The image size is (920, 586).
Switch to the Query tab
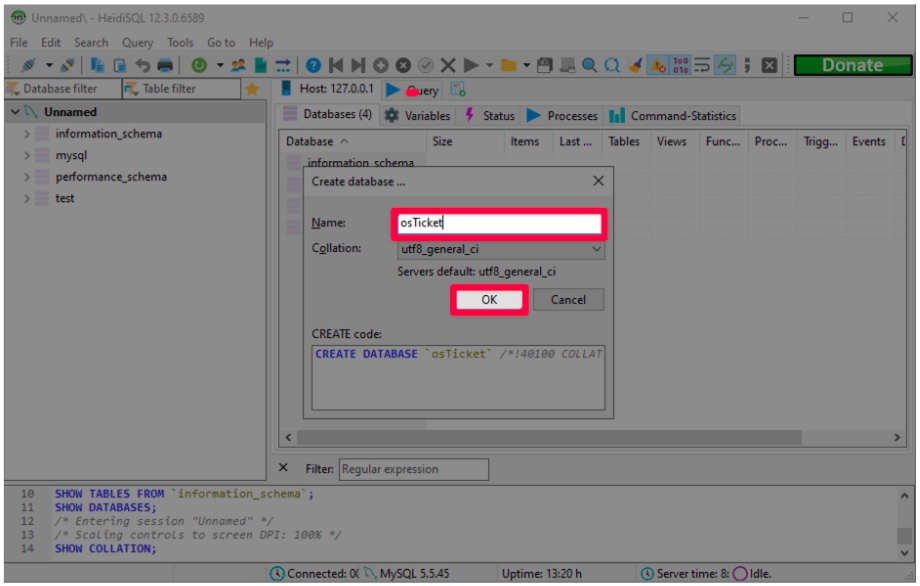point(412,90)
